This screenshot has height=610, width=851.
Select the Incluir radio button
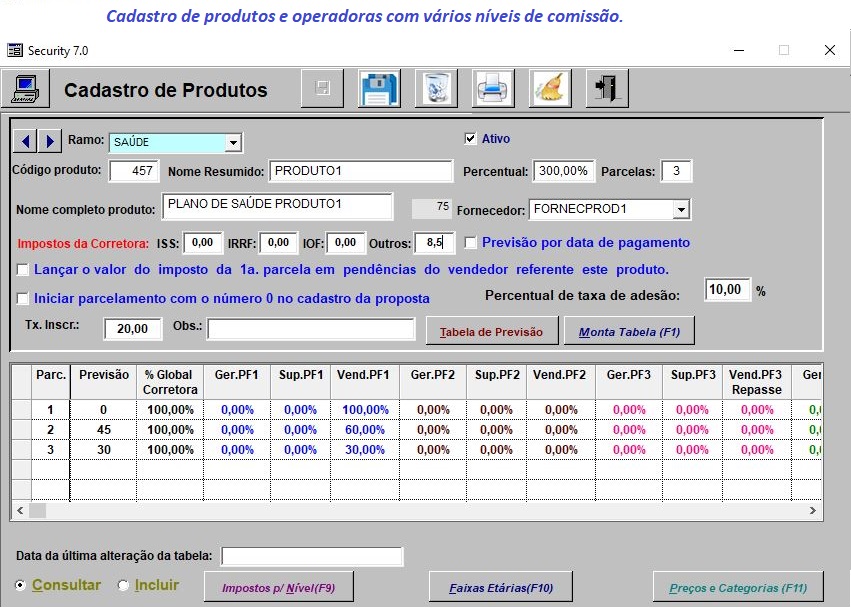124,585
